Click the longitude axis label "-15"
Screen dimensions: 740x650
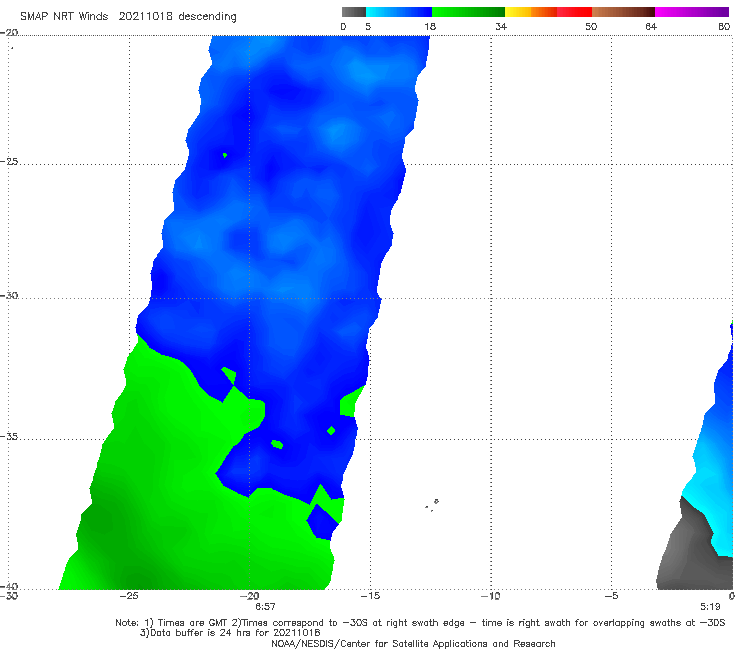370,596
